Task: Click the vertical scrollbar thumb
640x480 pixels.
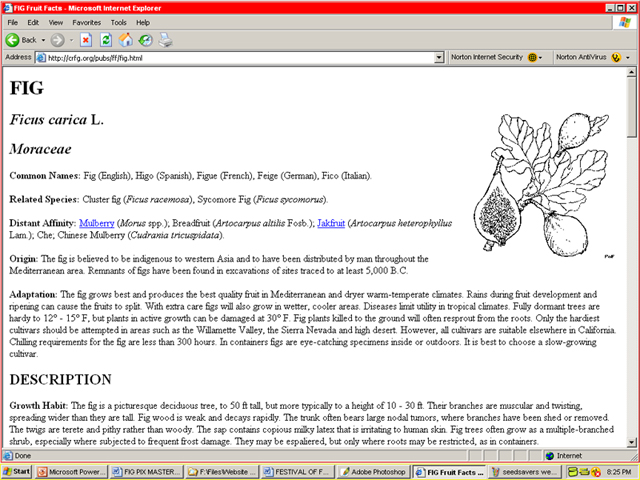Action: 631,107
